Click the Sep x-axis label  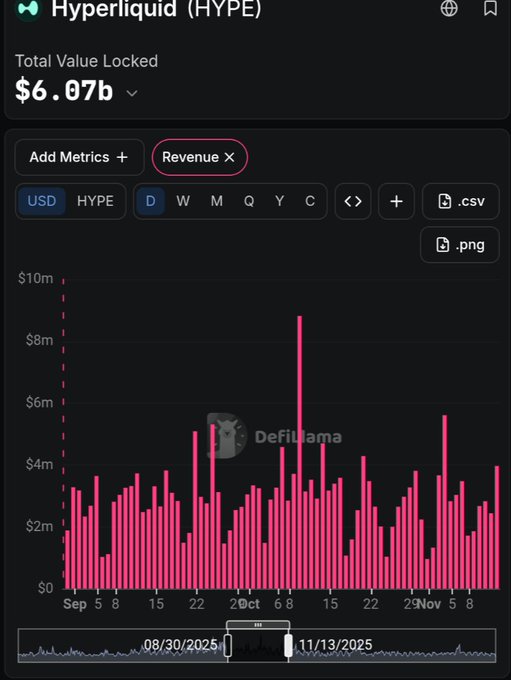(x=75, y=604)
